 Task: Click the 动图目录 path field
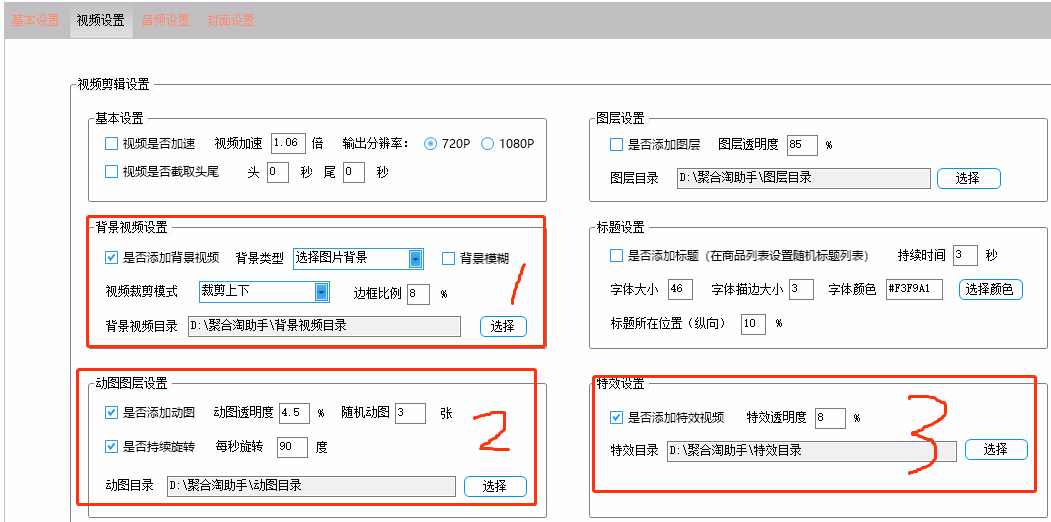coord(312,486)
